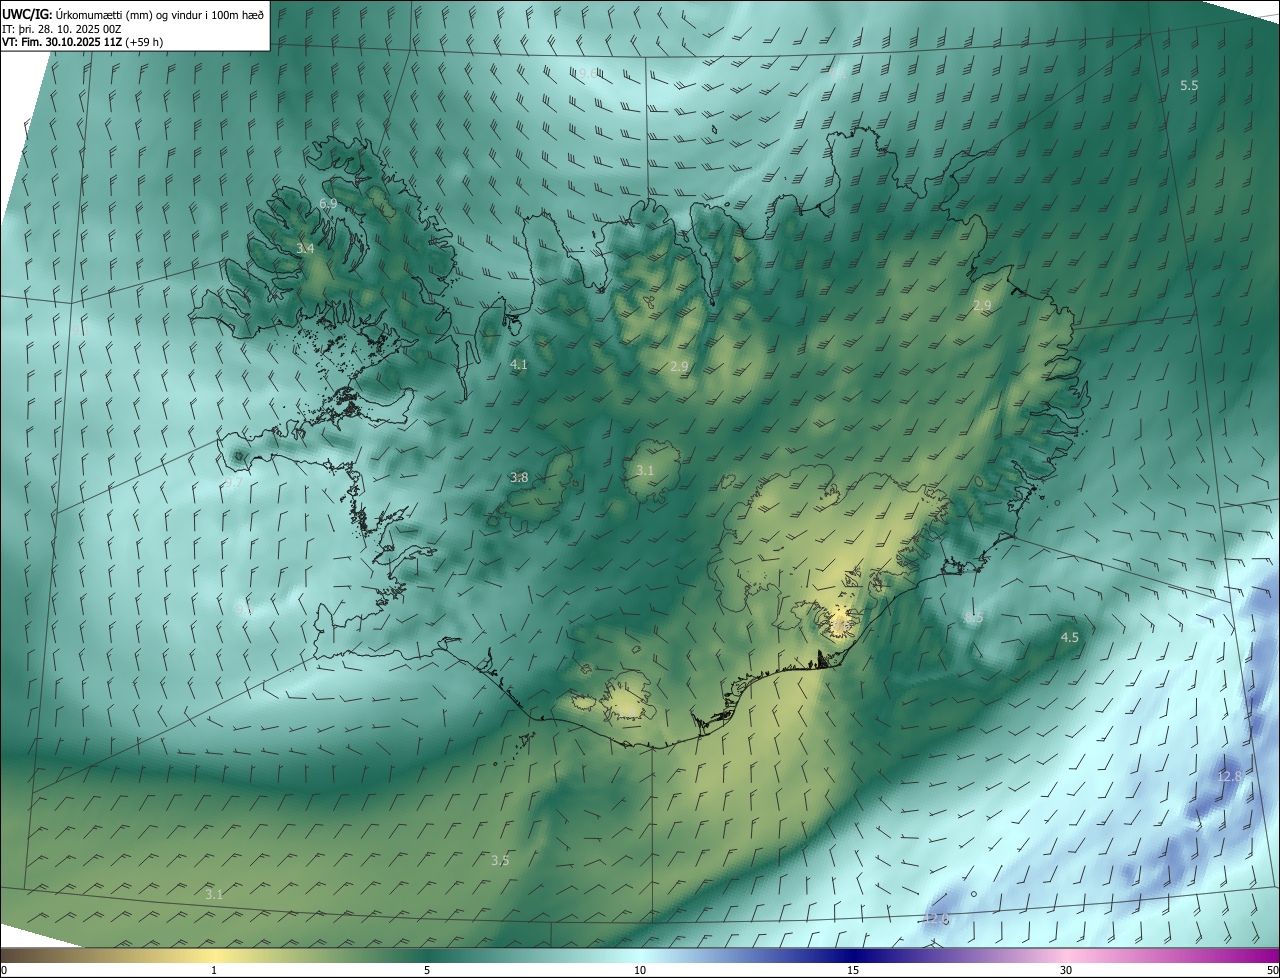Click the color scale tick label 30
Image resolution: width=1280 pixels, height=978 pixels.
1066,970
